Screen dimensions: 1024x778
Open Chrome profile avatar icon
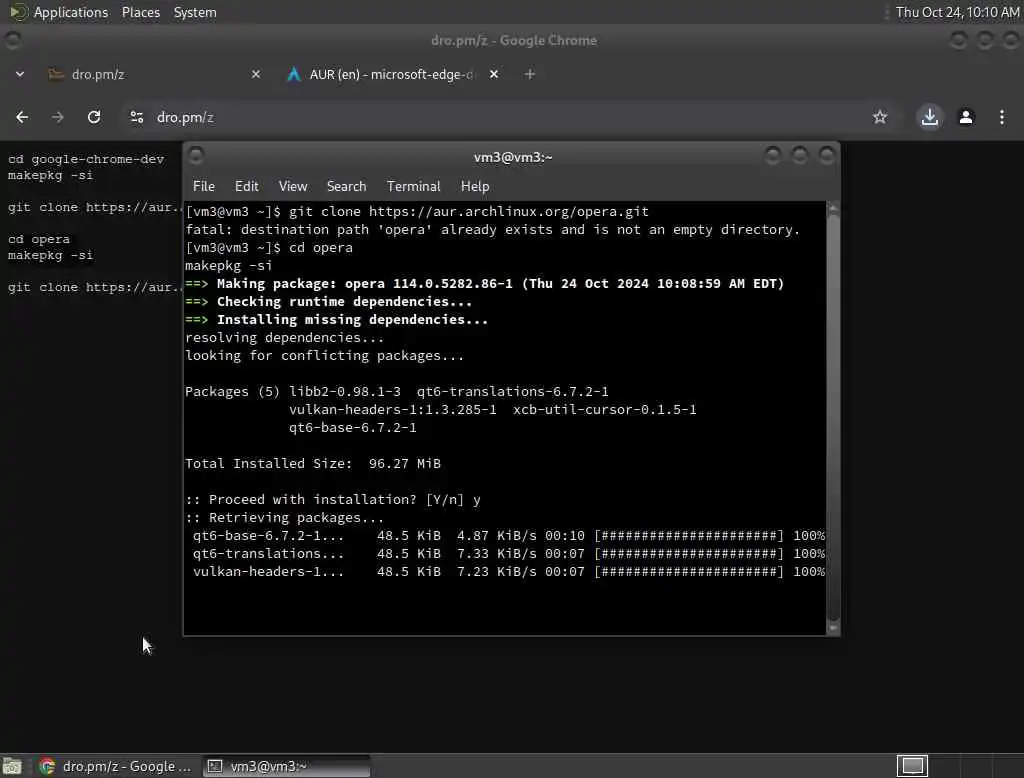click(x=966, y=117)
